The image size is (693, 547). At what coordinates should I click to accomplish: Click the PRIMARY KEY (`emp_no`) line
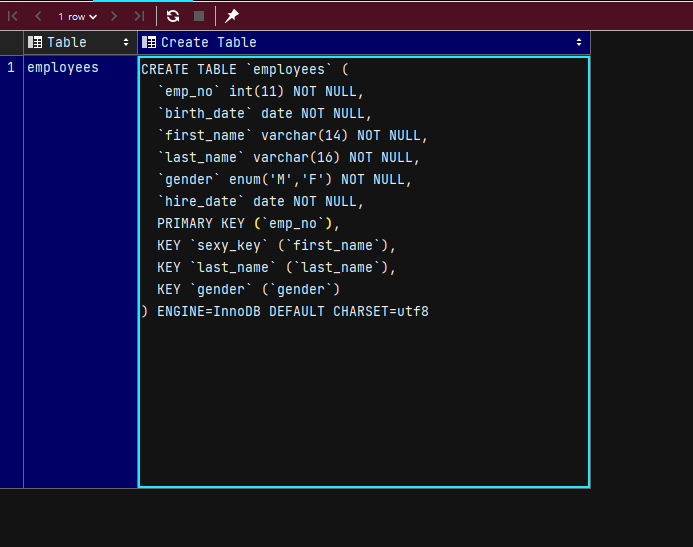click(x=248, y=224)
